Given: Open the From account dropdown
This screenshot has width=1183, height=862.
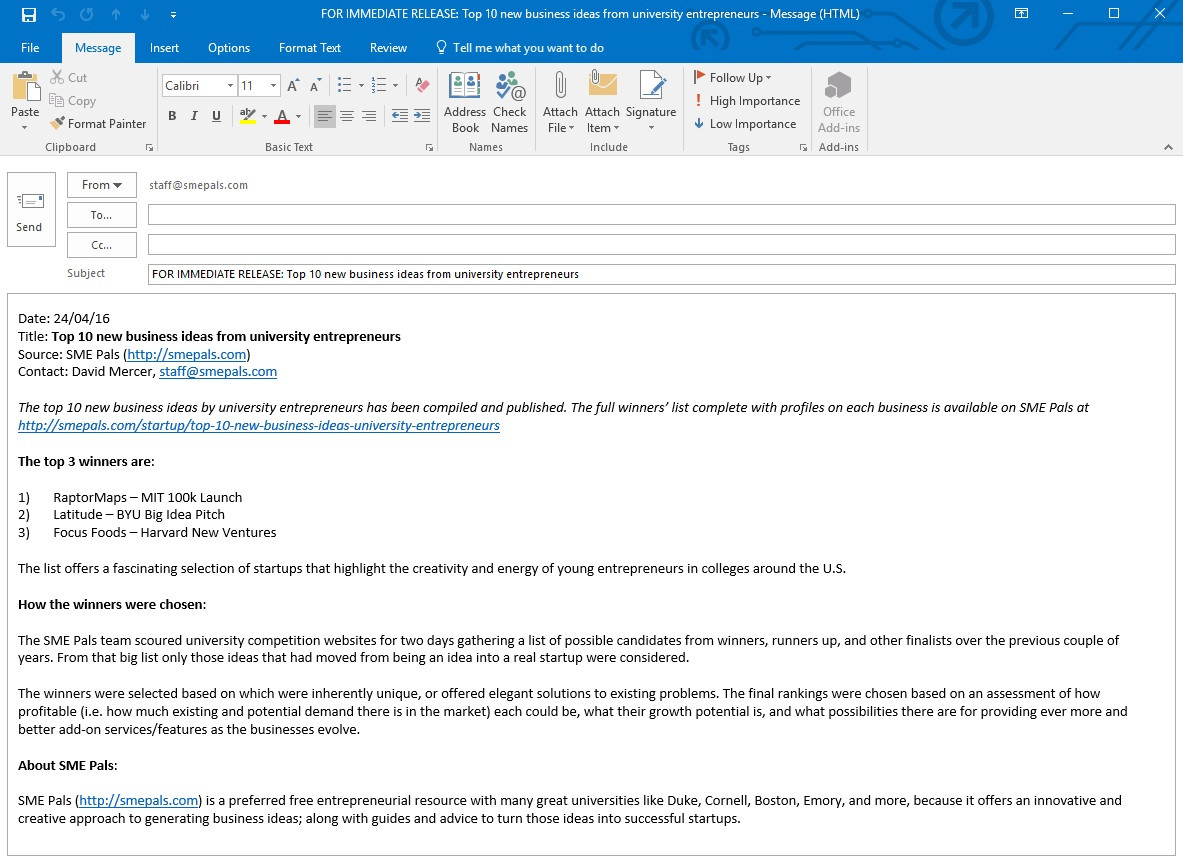Looking at the screenshot, I should [x=102, y=185].
